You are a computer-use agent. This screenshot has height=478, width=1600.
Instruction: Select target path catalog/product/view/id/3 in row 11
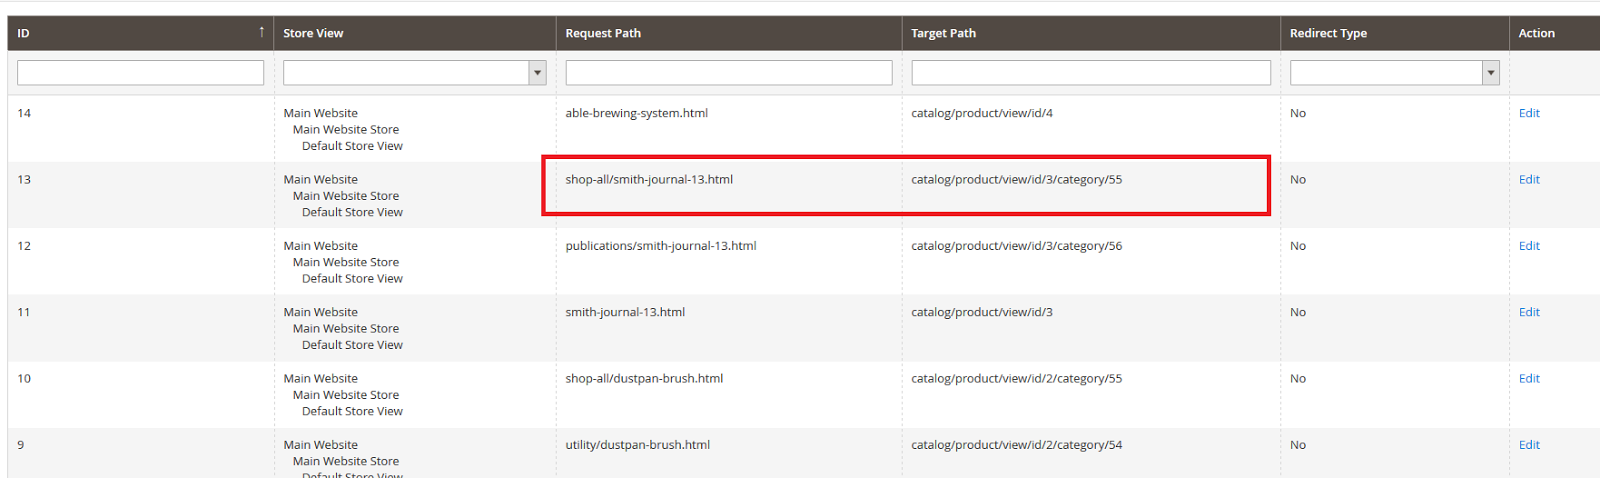click(981, 312)
